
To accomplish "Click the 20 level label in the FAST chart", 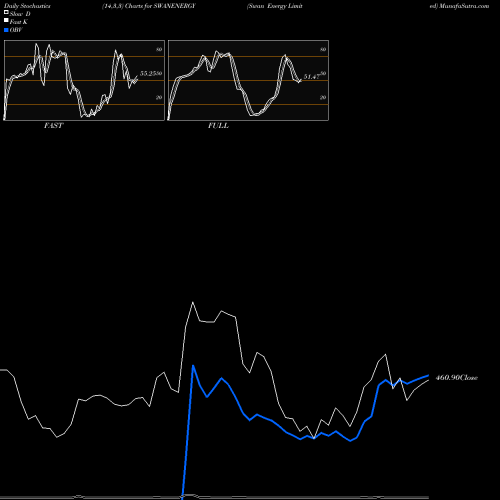I will coord(159,97).
